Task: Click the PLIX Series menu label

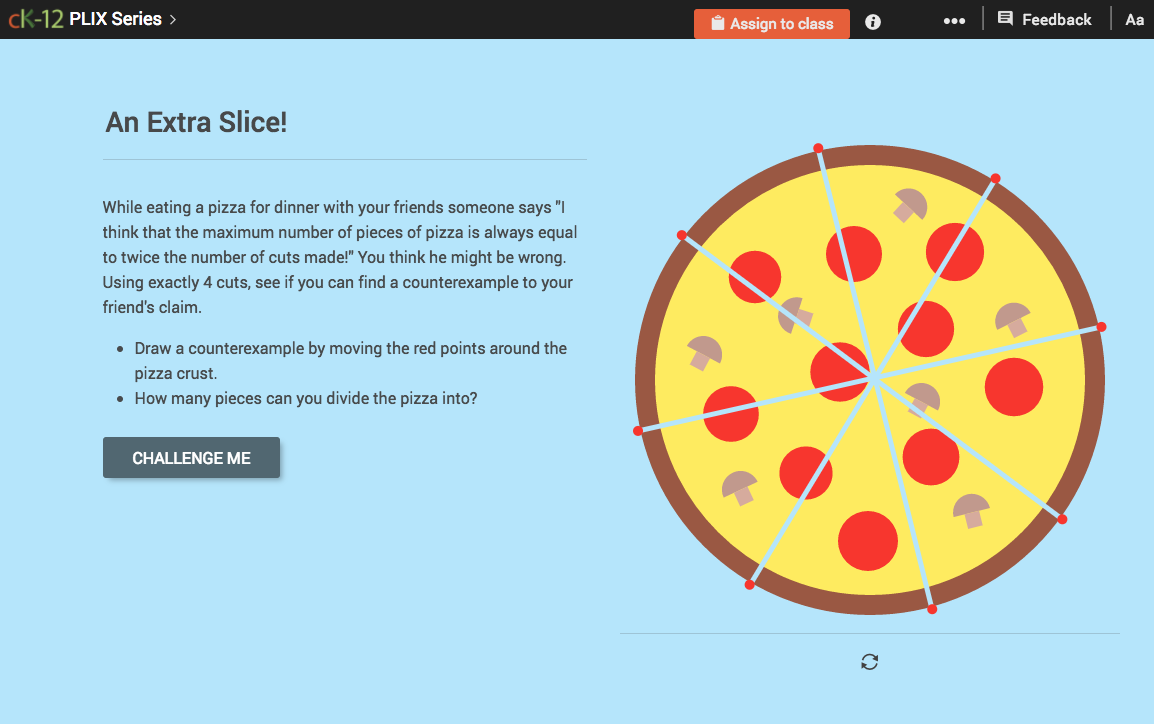Action: click(x=115, y=18)
